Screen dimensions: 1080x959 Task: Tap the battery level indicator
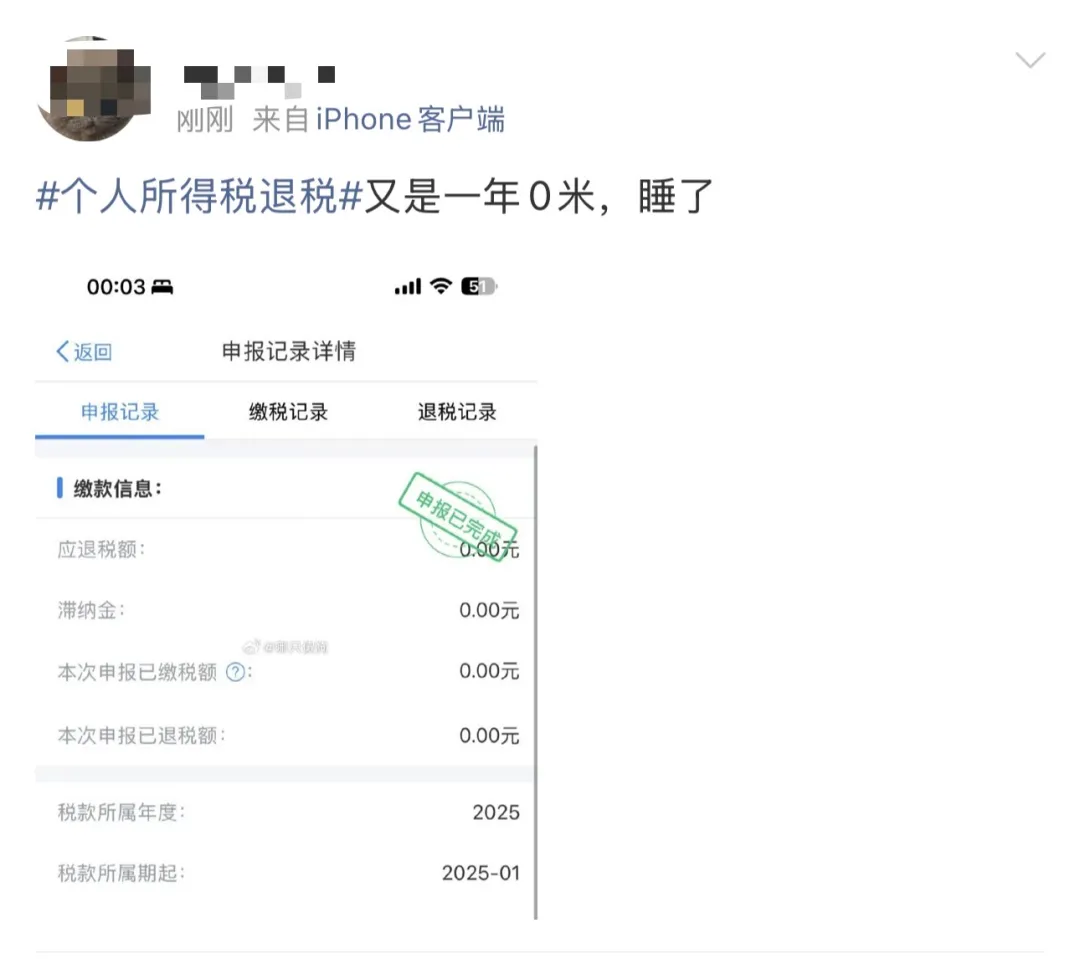[479, 286]
